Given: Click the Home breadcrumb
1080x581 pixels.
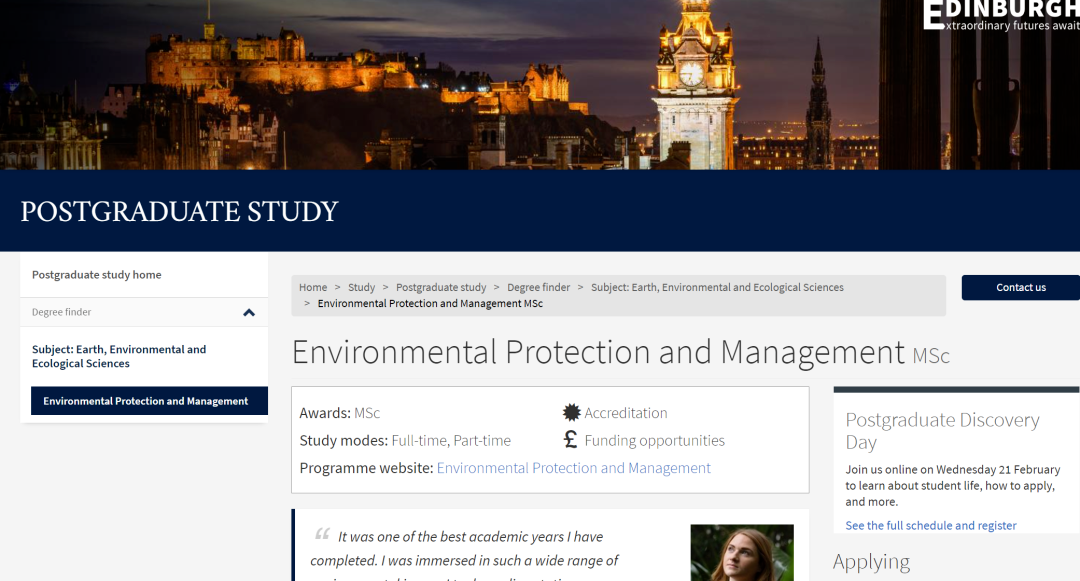Looking at the screenshot, I should tap(313, 287).
